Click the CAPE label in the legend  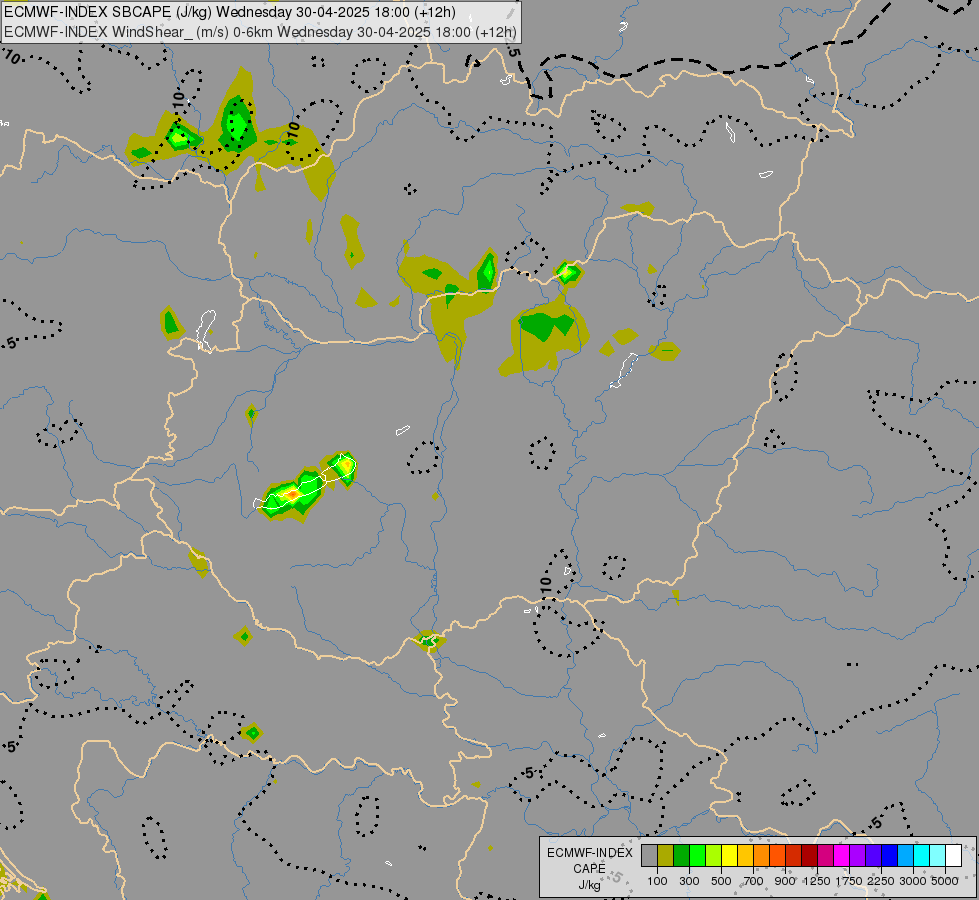[589, 869]
